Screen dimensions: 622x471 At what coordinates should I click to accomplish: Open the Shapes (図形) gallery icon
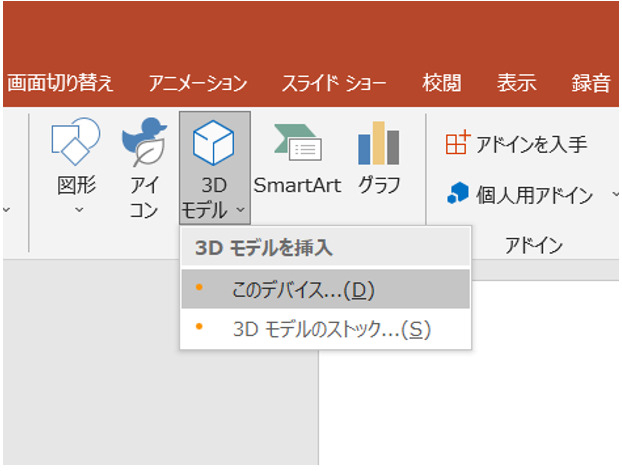[75, 145]
